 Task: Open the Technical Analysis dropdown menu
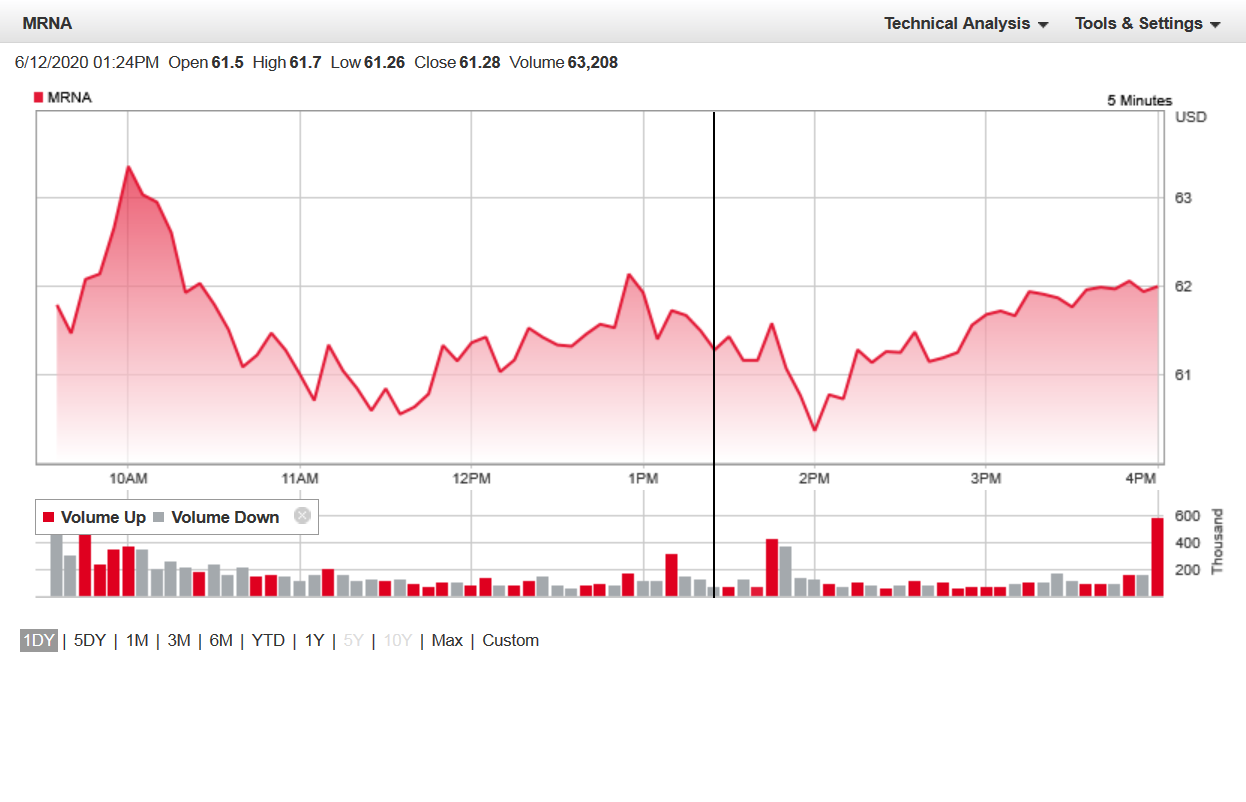point(965,23)
